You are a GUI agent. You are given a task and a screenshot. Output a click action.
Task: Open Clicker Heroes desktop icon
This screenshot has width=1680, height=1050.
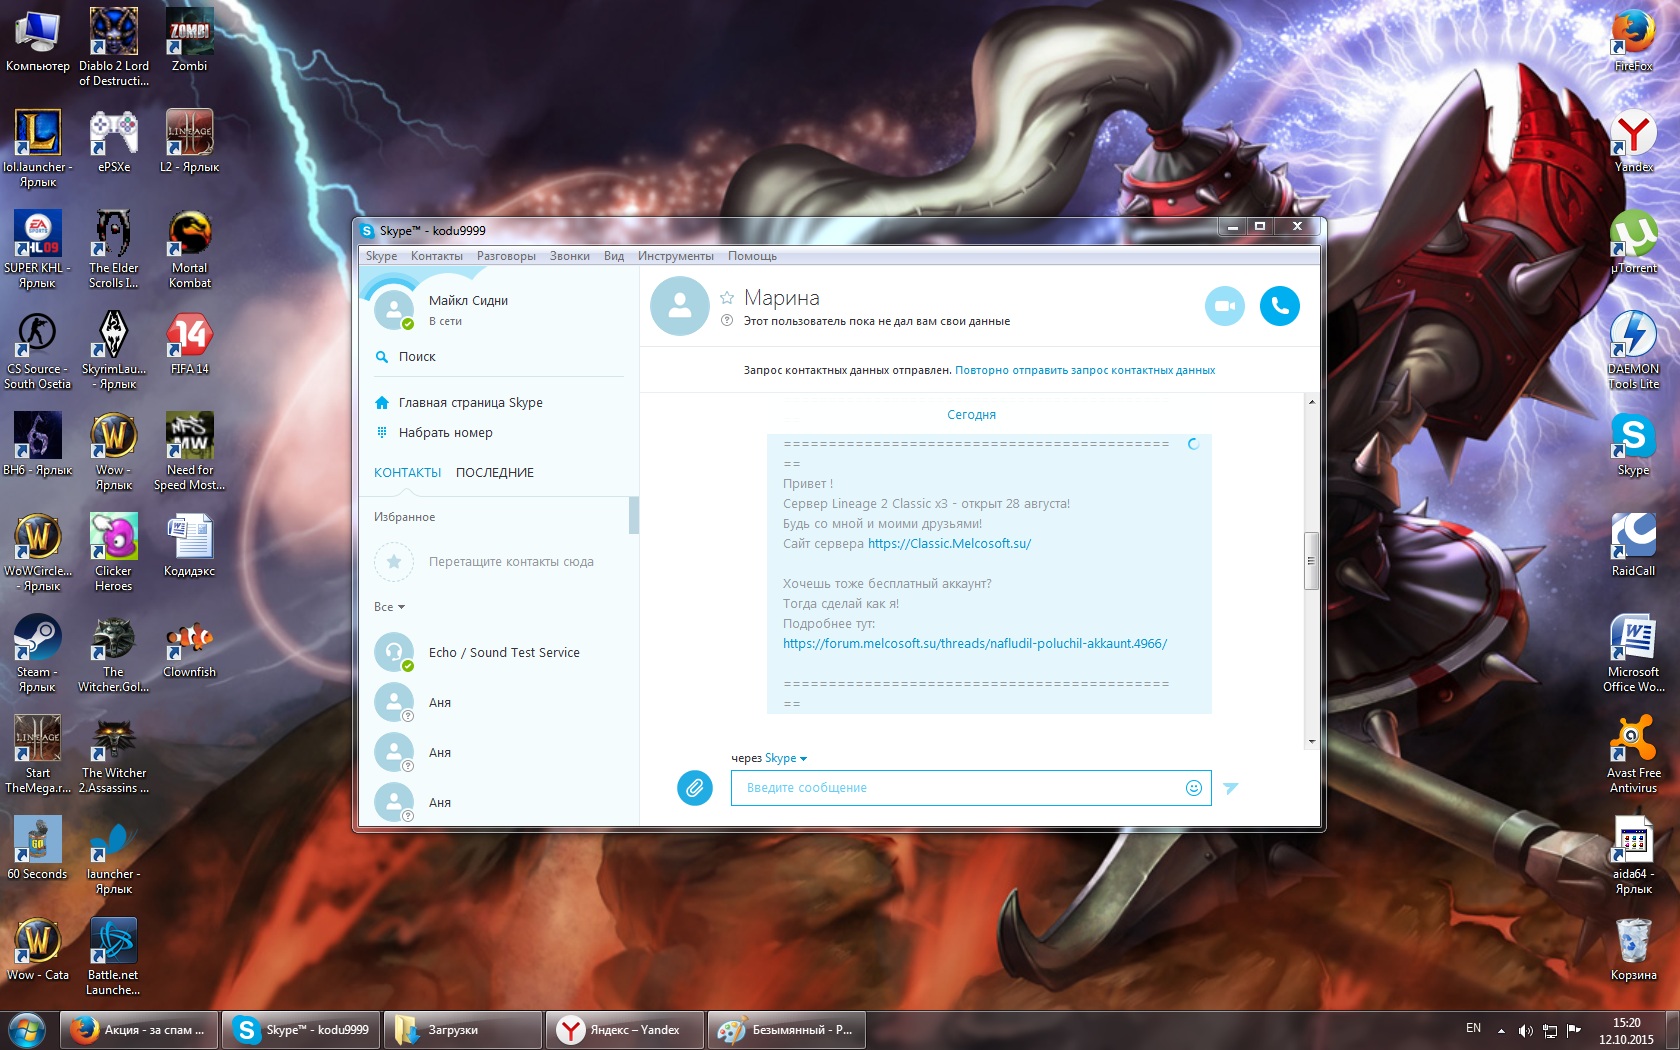coord(114,552)
